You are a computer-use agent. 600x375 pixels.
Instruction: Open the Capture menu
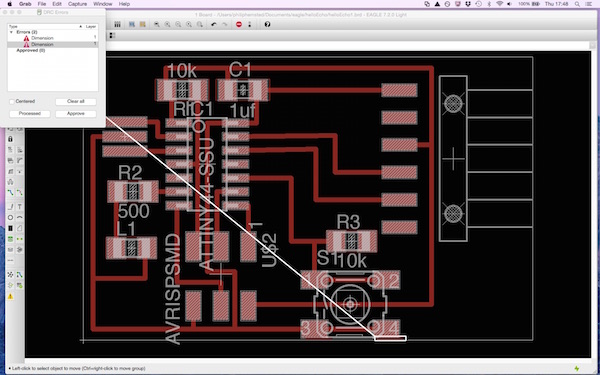click(78, 4)
